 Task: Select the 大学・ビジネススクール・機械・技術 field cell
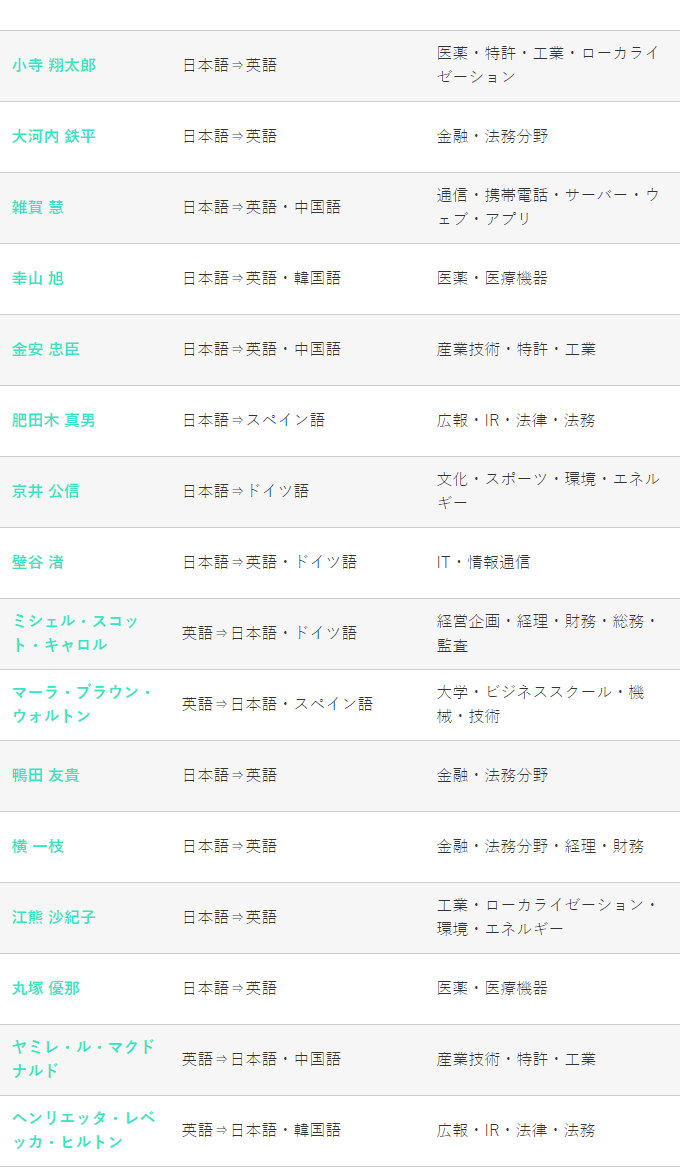click(540, 704)
